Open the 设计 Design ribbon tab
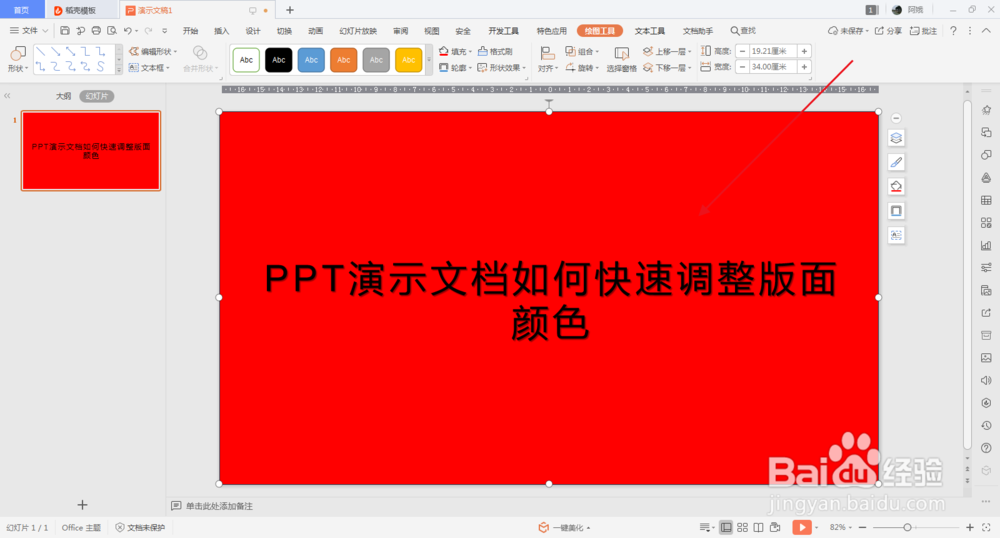The width and height of the screenshot is (1000, 538). pyautogui.click(x=253, y=31)
